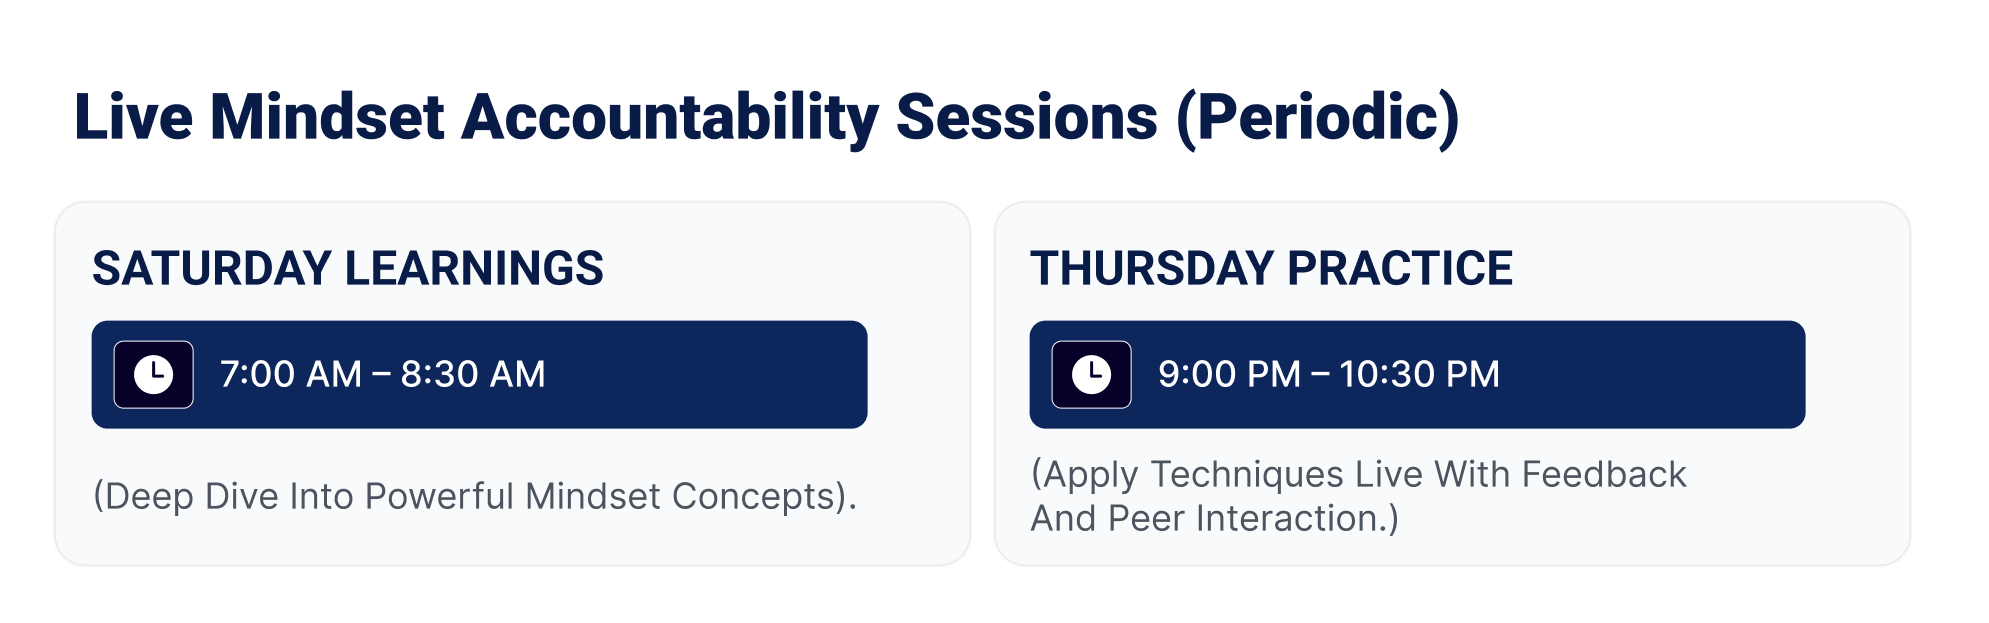Click the word Accountability in the heading

pyautogui.click(x=669, y=118)
